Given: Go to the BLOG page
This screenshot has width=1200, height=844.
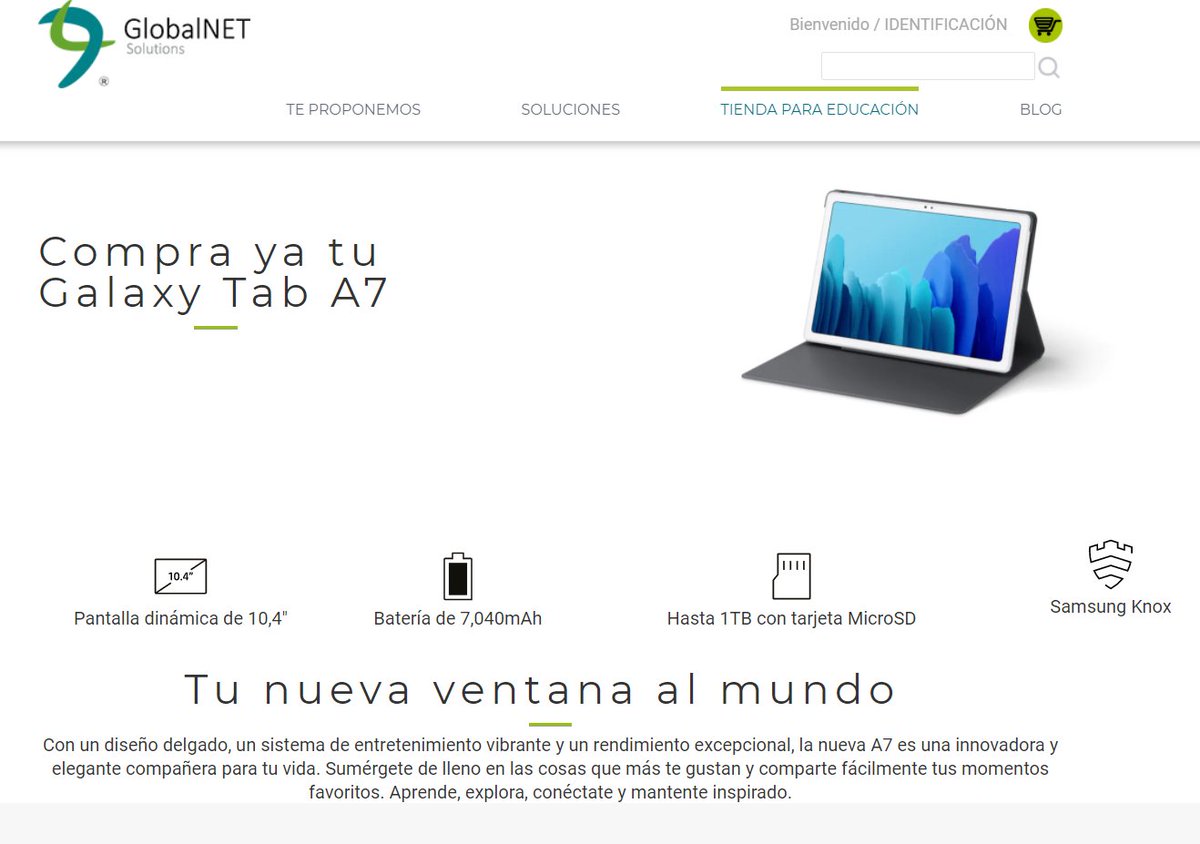Looking at the screenshot, I should pyautogui.click(x=1041, y=110).
